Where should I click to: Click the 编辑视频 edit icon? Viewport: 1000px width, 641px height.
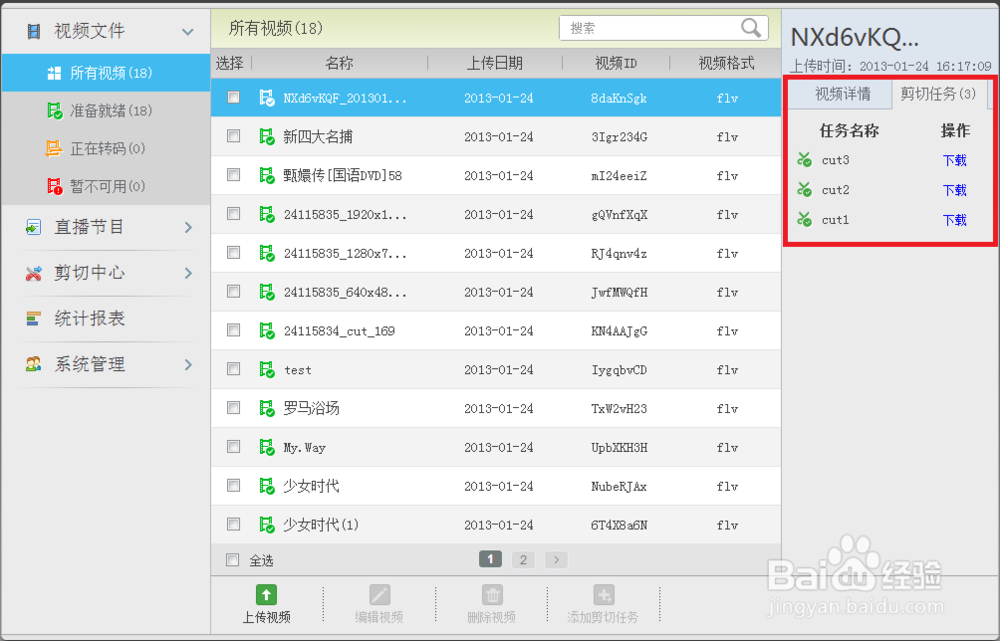click(x=378, y=594)
